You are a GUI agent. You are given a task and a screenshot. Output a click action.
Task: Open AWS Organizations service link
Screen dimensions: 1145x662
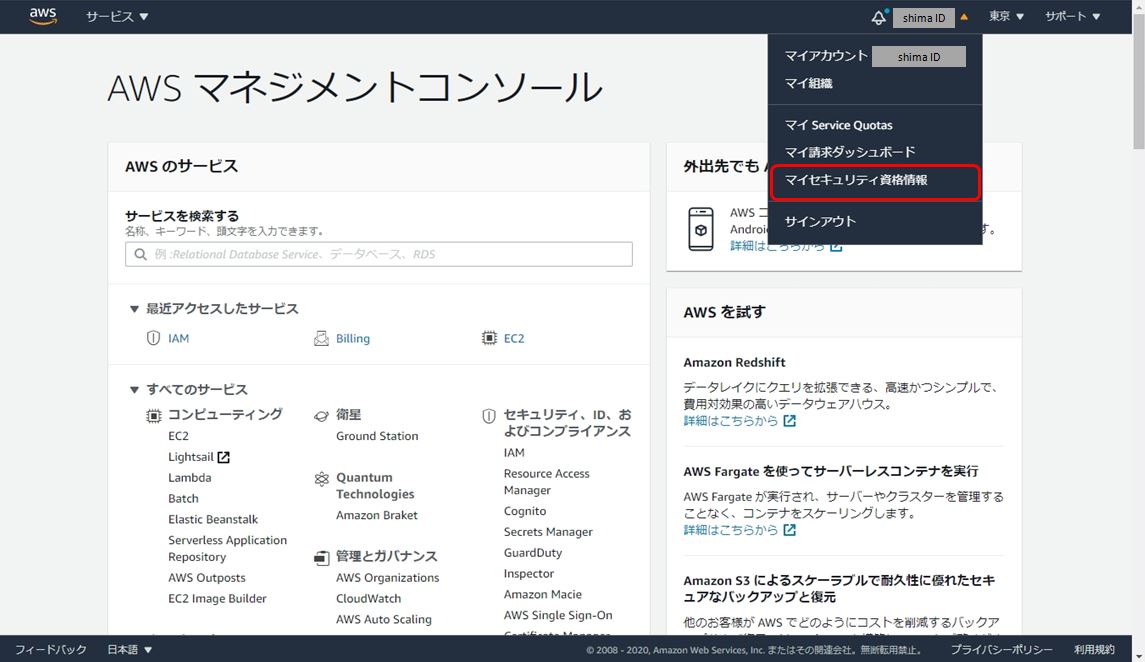click(x=388, y=577)
